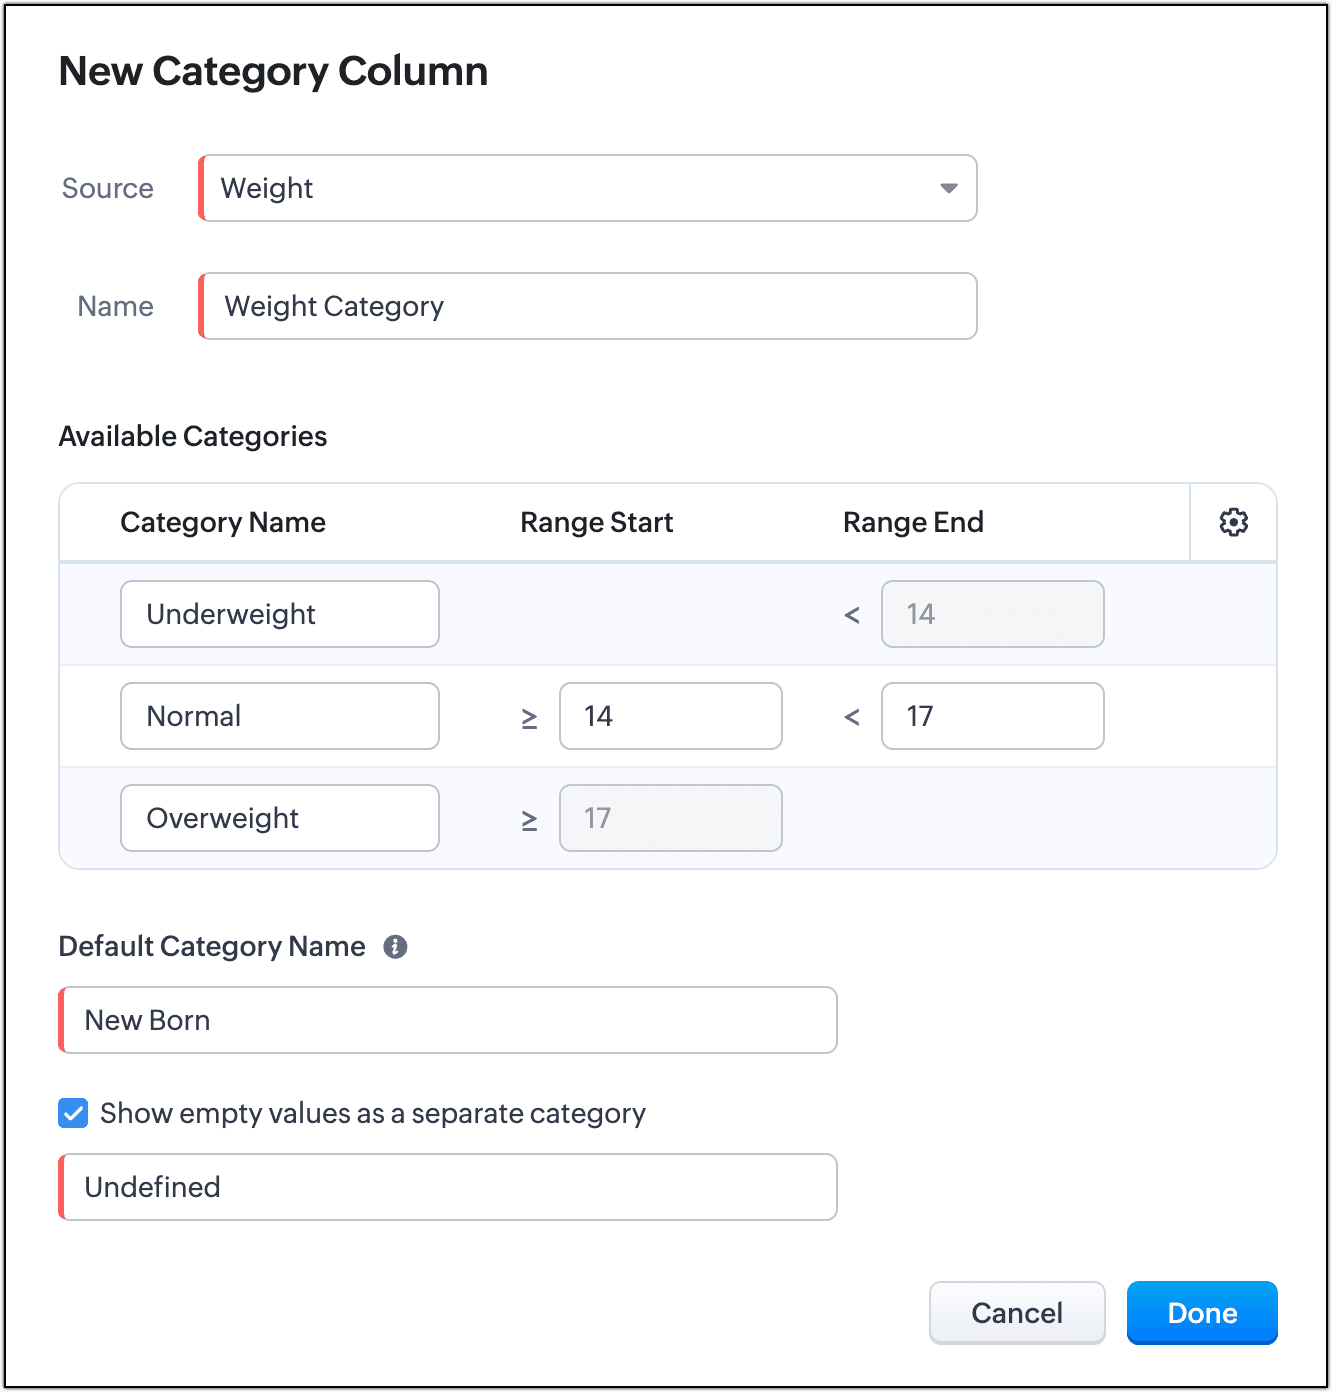Focus the Overweight category name field
The height and width of the screenshot is (1392, 1332).
(280, 818)
